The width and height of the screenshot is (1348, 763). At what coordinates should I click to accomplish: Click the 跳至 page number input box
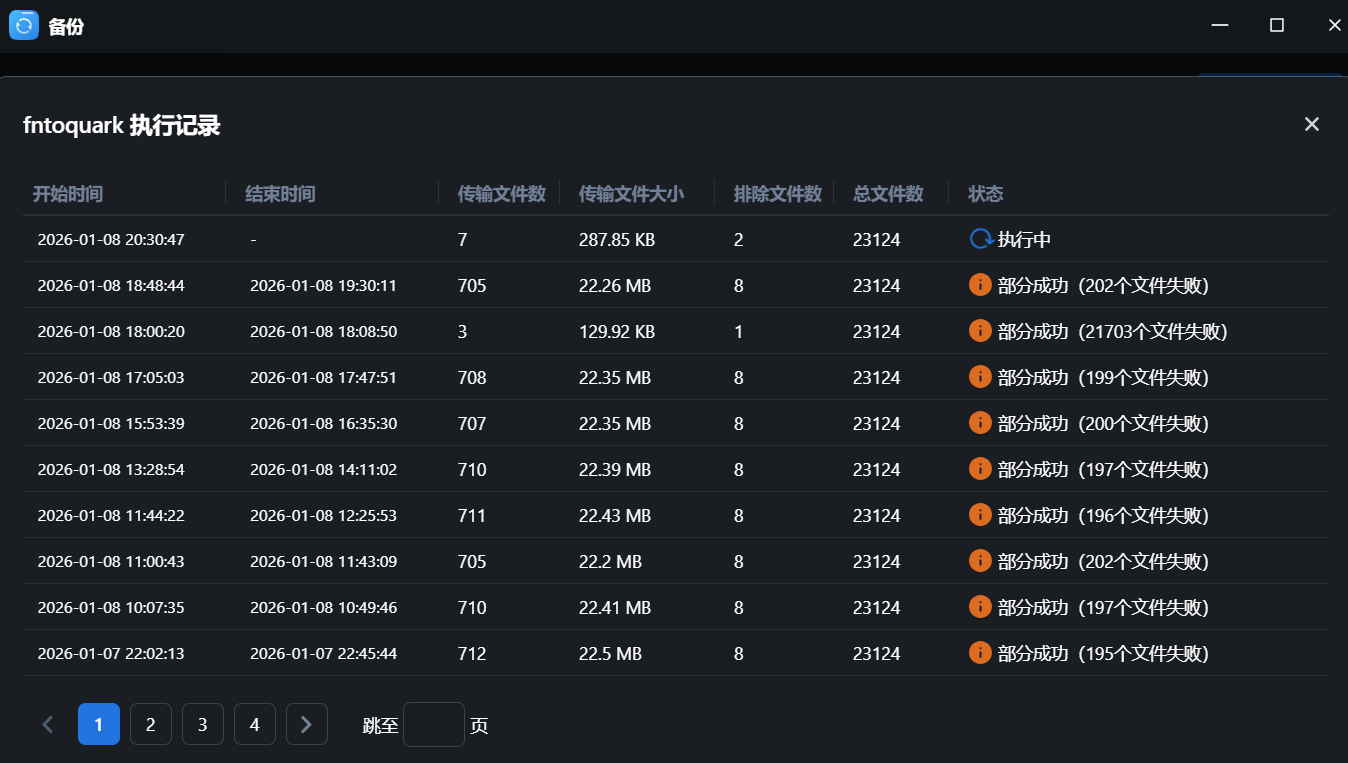433,724
